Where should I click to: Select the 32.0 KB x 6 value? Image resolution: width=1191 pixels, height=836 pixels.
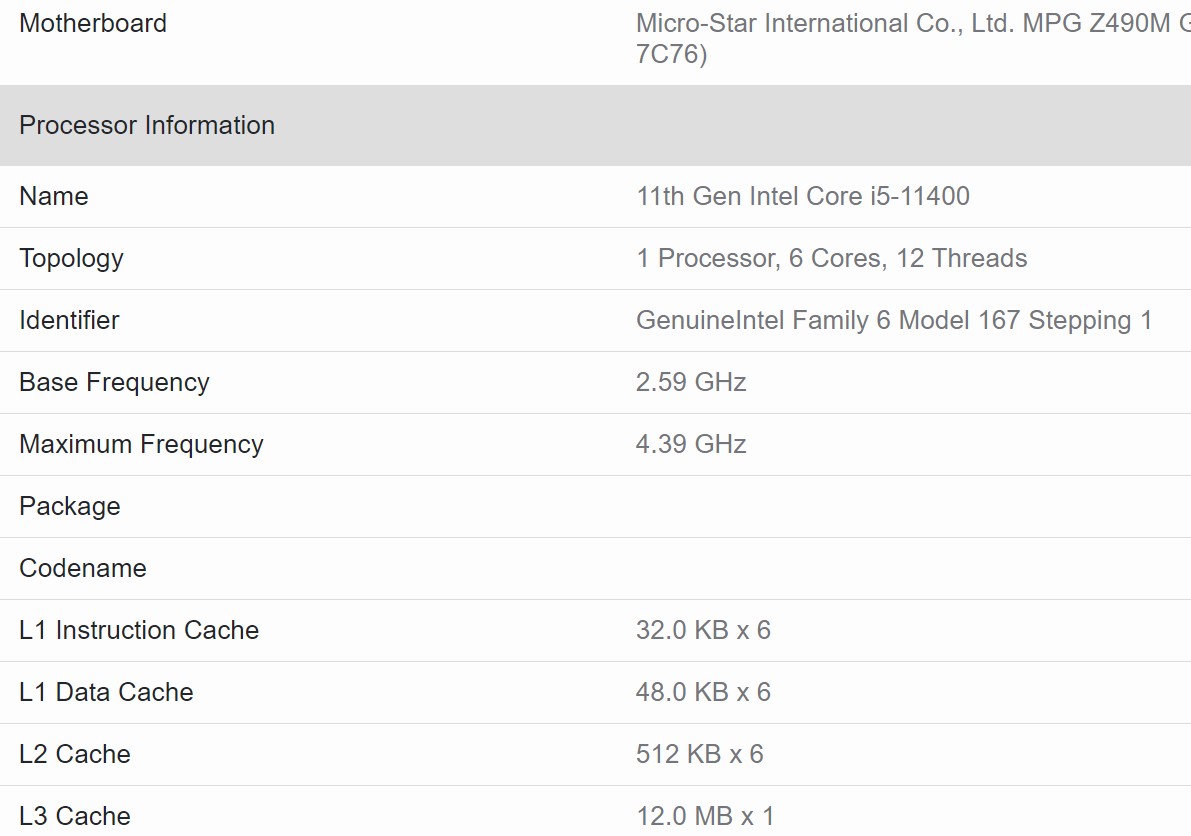tap(703, 630)
